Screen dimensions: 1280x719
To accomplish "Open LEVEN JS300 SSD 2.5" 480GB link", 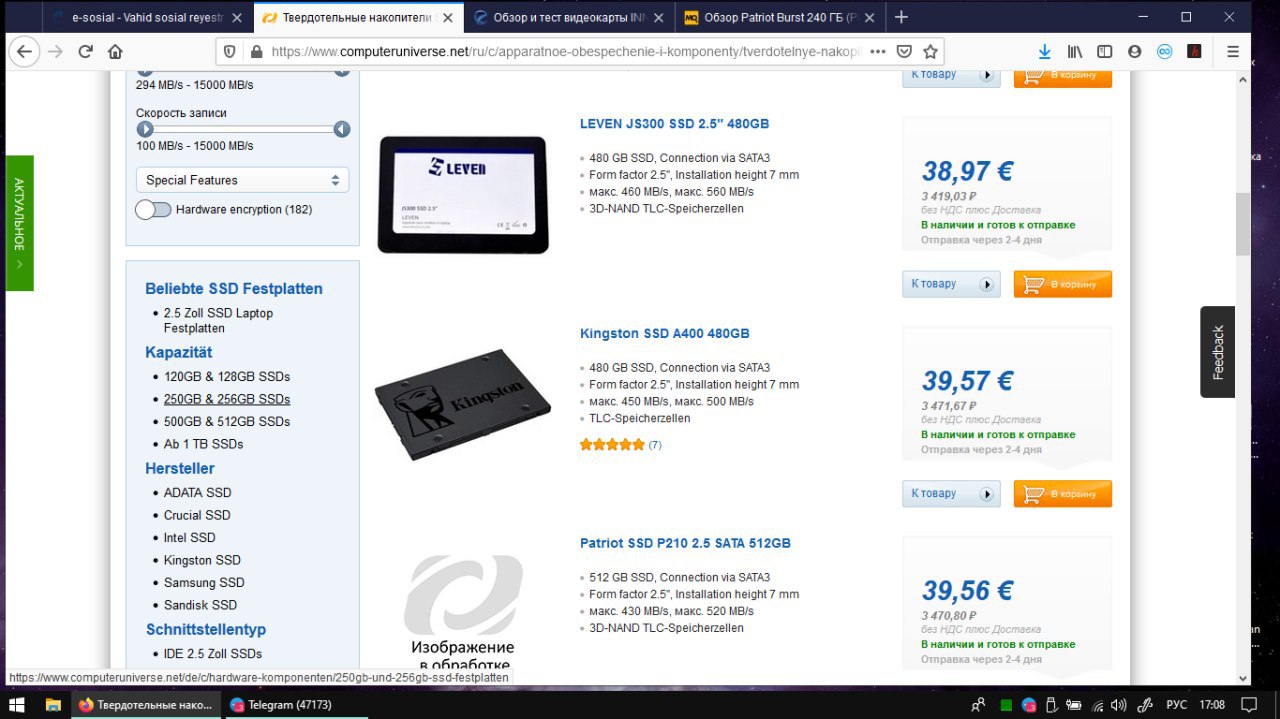I will tap(674, 124).
